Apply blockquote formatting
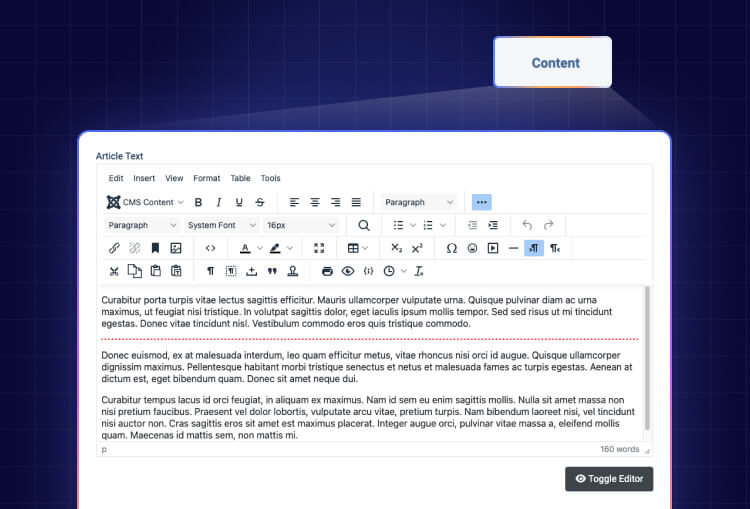 (x=272, y=271)
